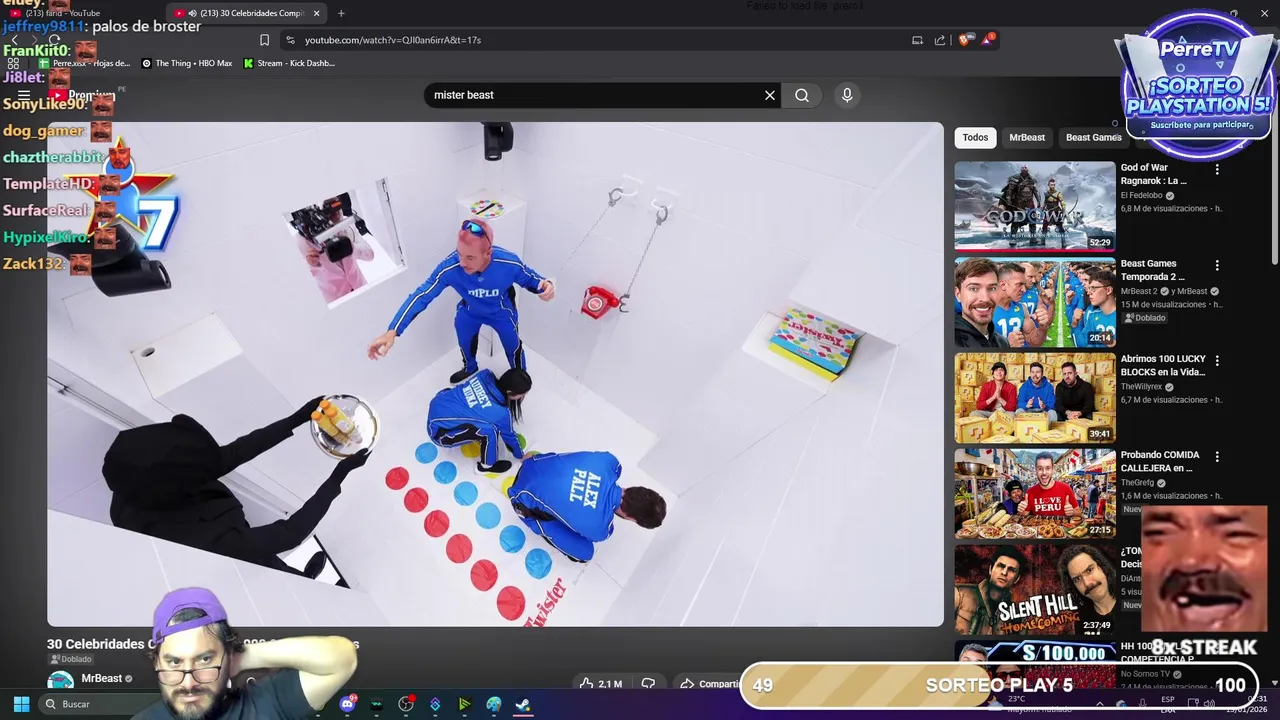Click the 'I Love Peru' food thumbnail
The height and width of the screenshot is (720, 1280).
(x=1034, y=493)
